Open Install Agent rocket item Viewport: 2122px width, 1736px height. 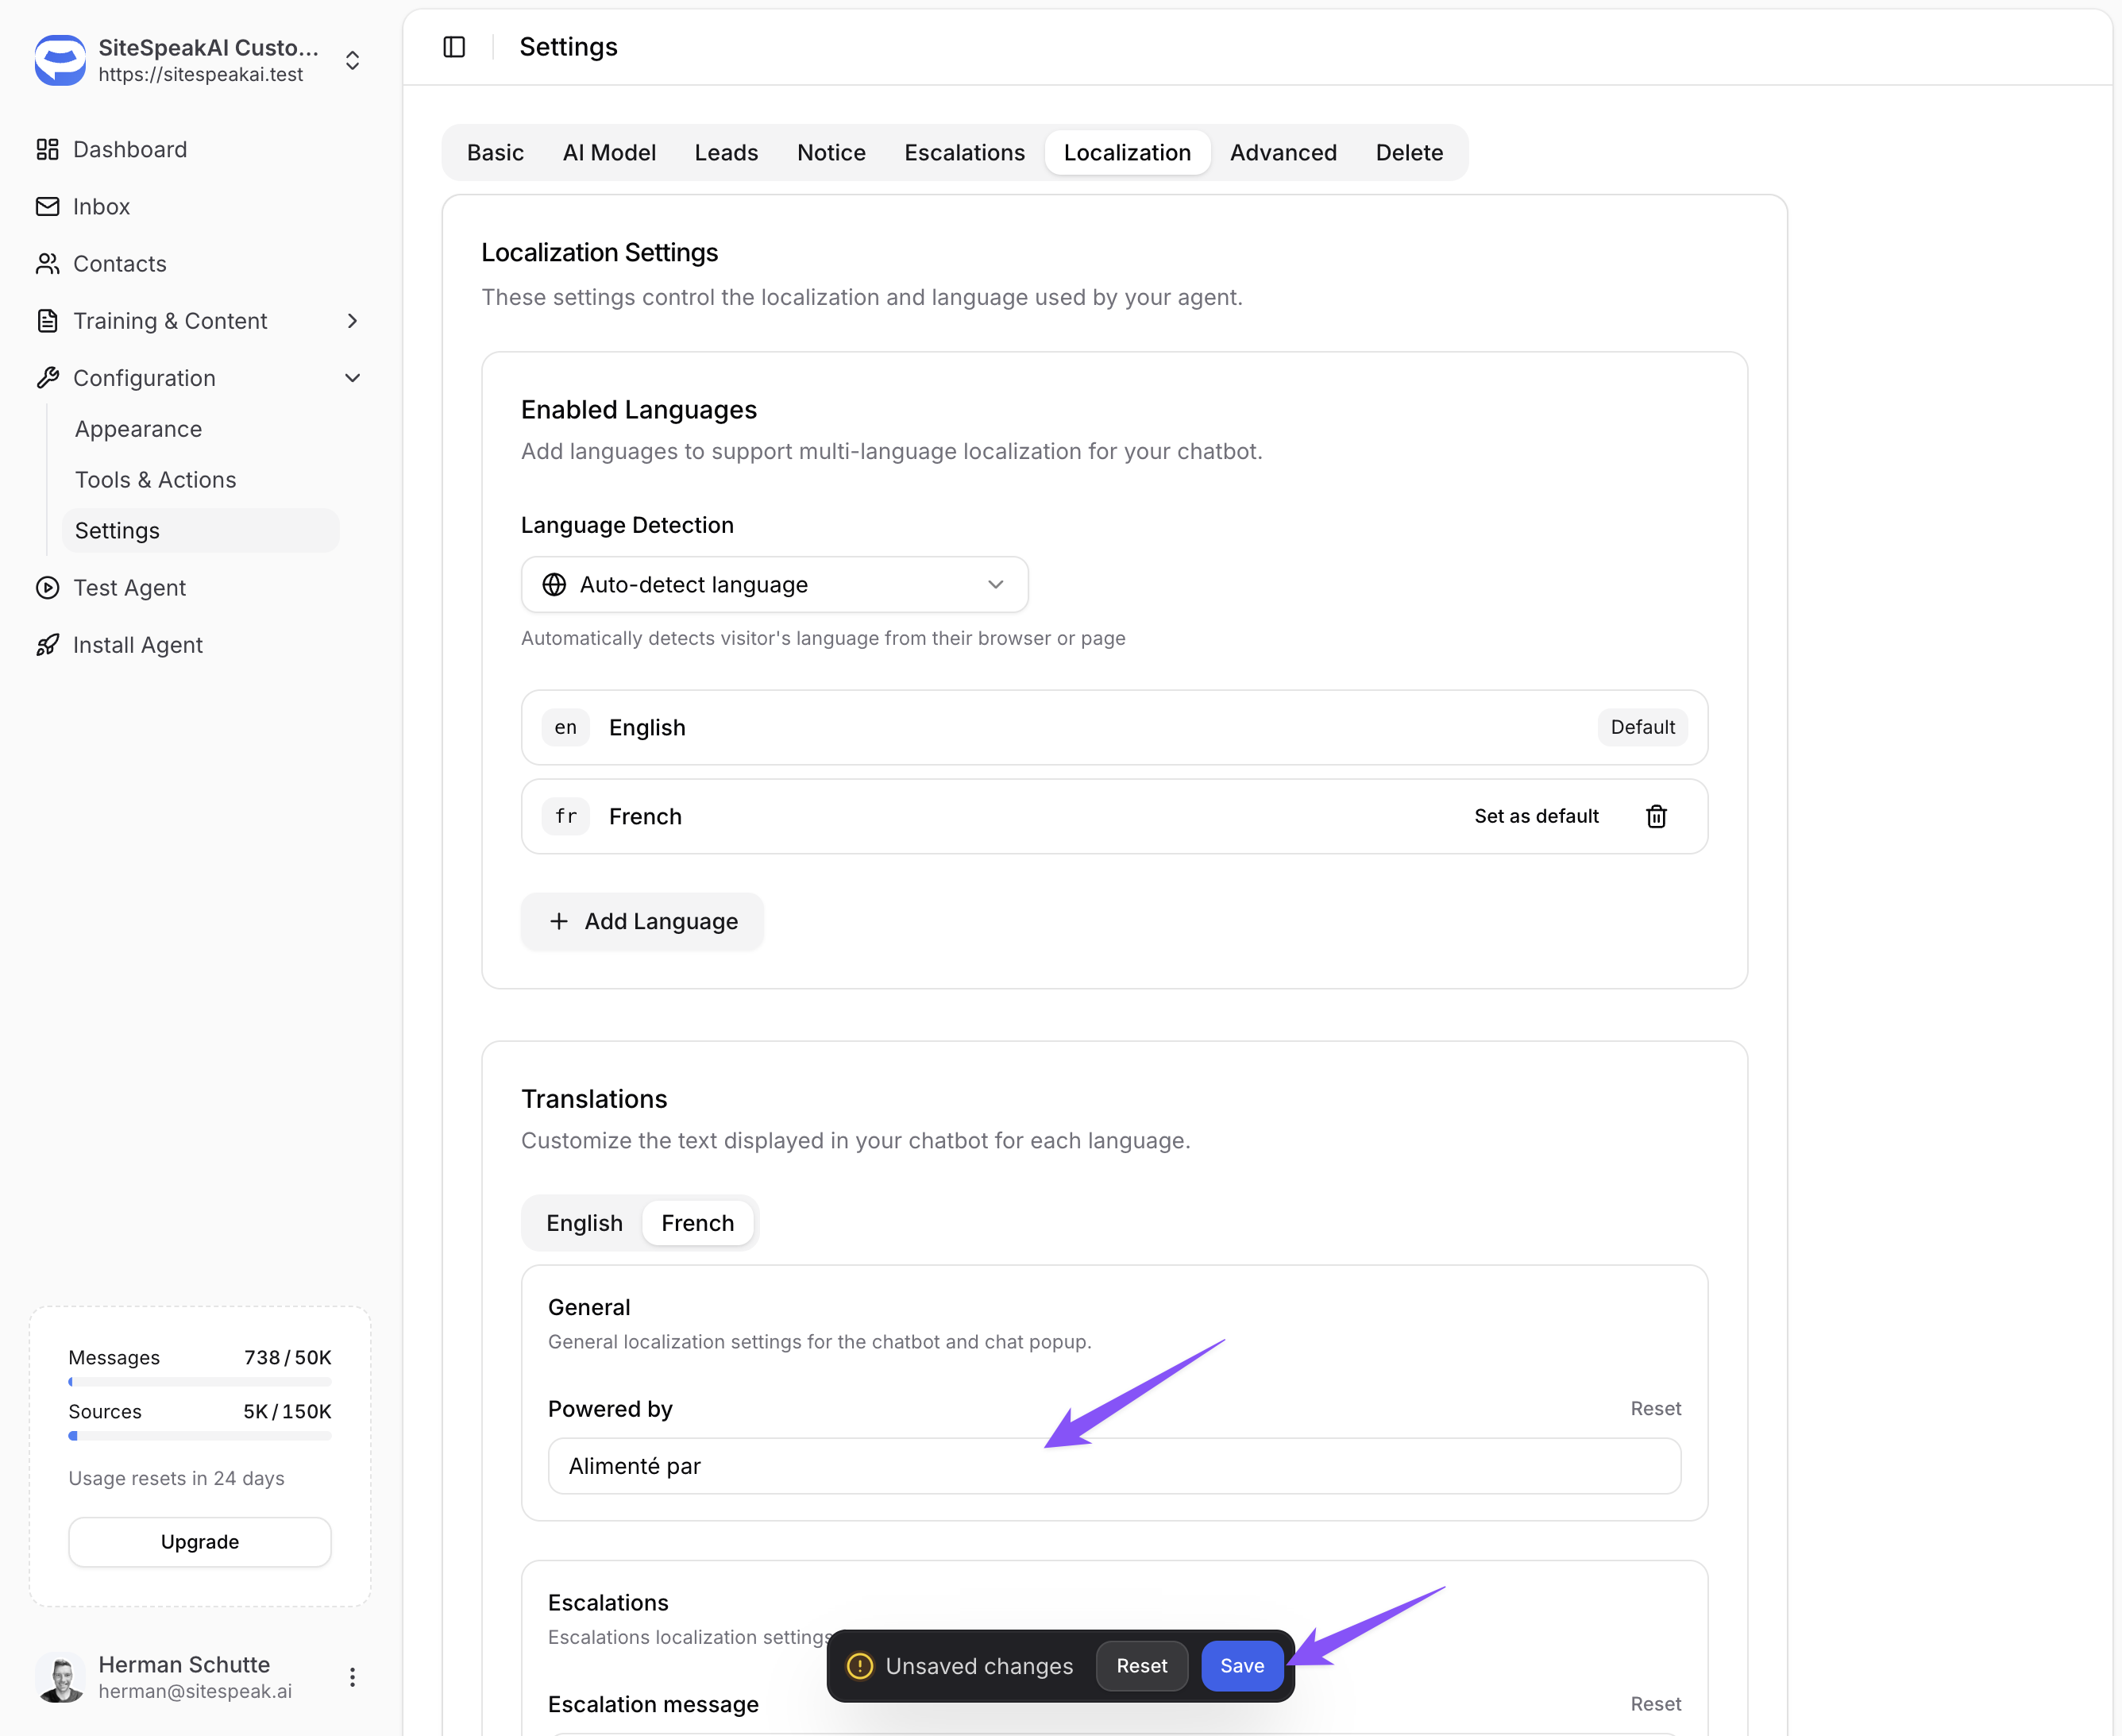tap(137, 645)
